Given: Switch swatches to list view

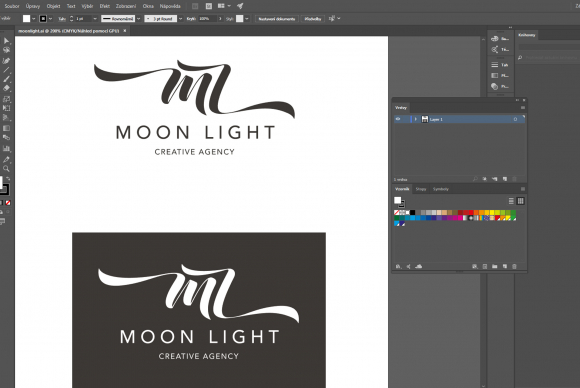Looking at the screenshot, I should [511, 201].
